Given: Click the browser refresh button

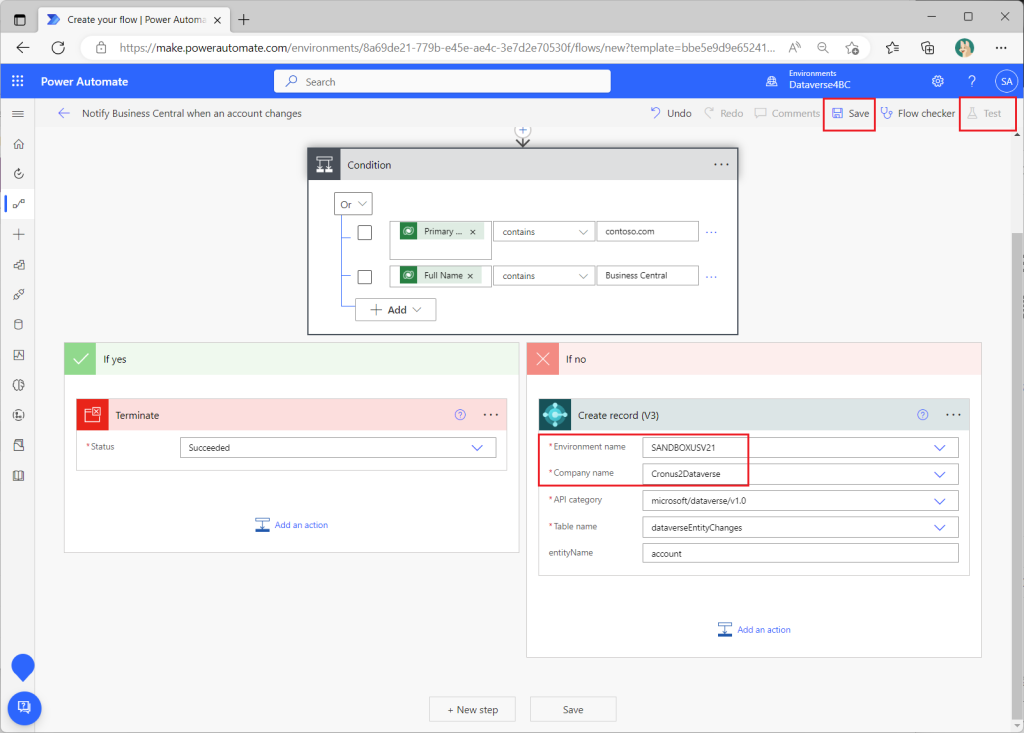Looking at the screenshot, I should click(x=58, y=48).
